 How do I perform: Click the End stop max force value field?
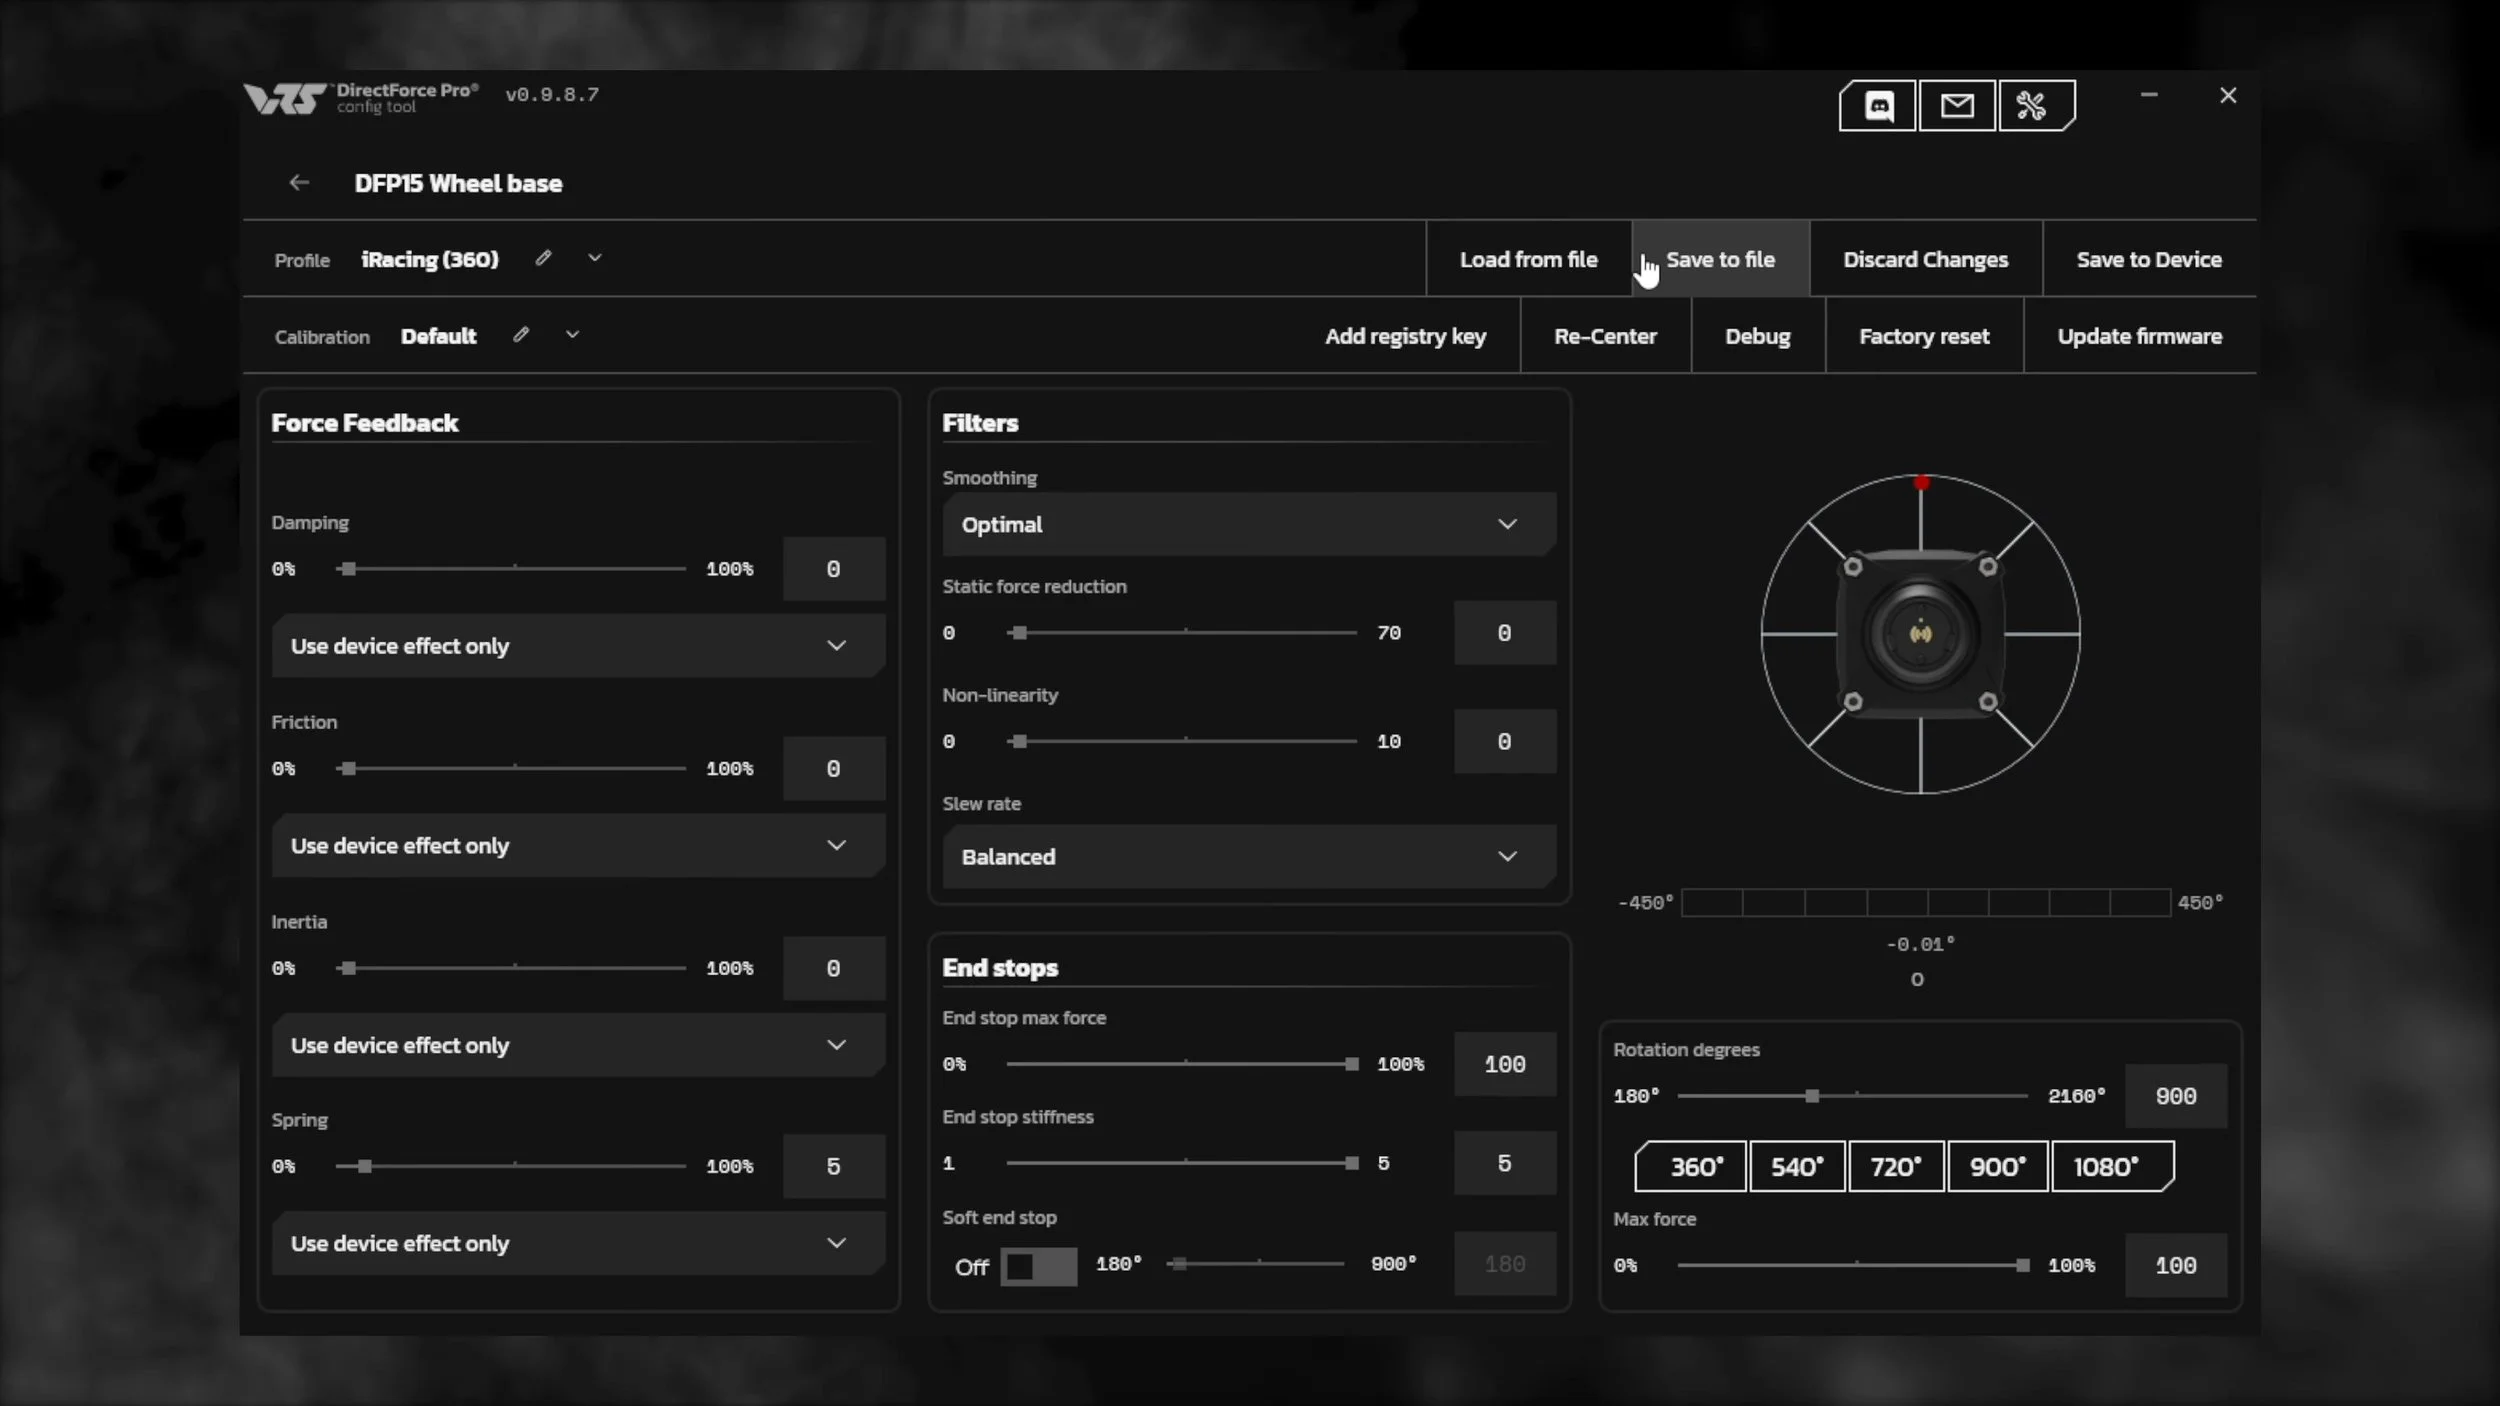click(1504, 1064)
